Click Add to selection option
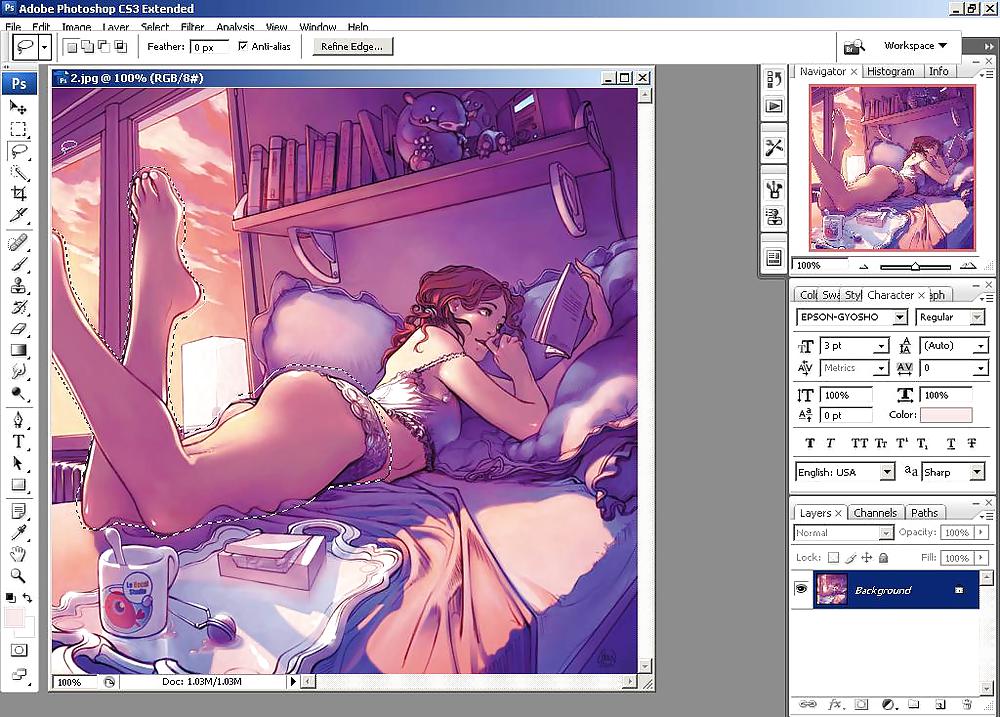This screenshot has height=717, width=1000. (87, 47)
